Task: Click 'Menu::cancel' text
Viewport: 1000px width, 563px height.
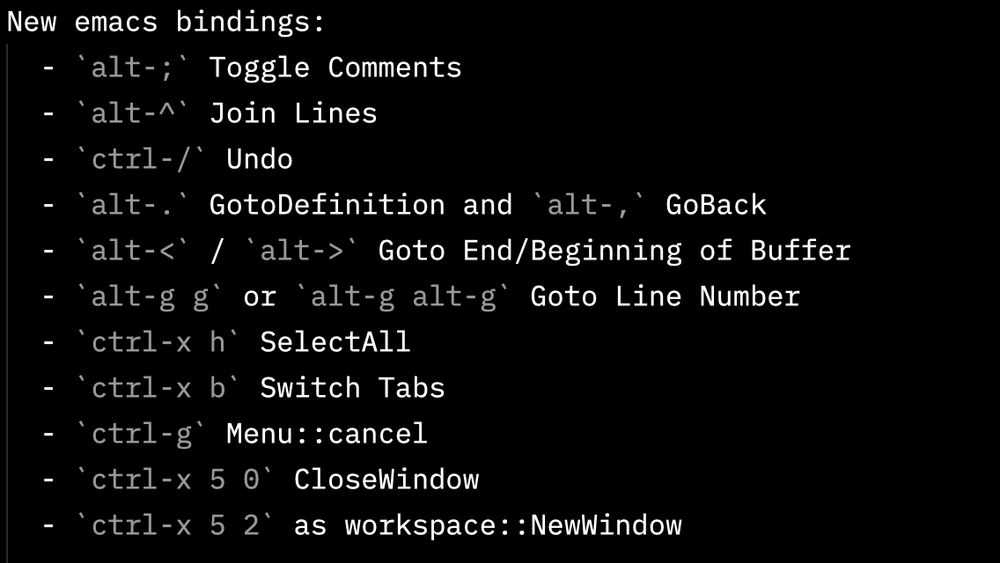Action: [x=327, y=435]
